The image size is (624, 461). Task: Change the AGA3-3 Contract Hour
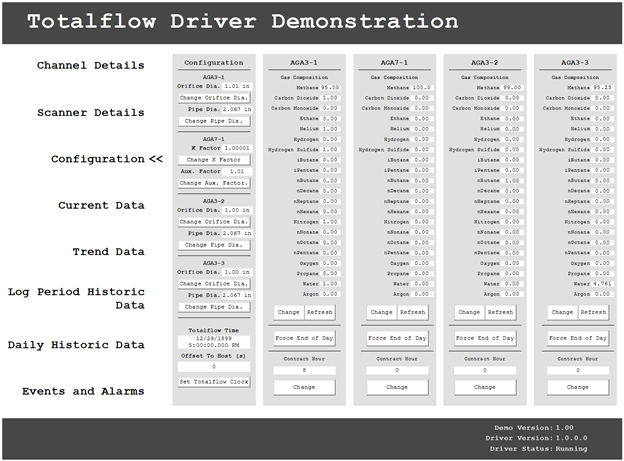(x=578, y=387)
